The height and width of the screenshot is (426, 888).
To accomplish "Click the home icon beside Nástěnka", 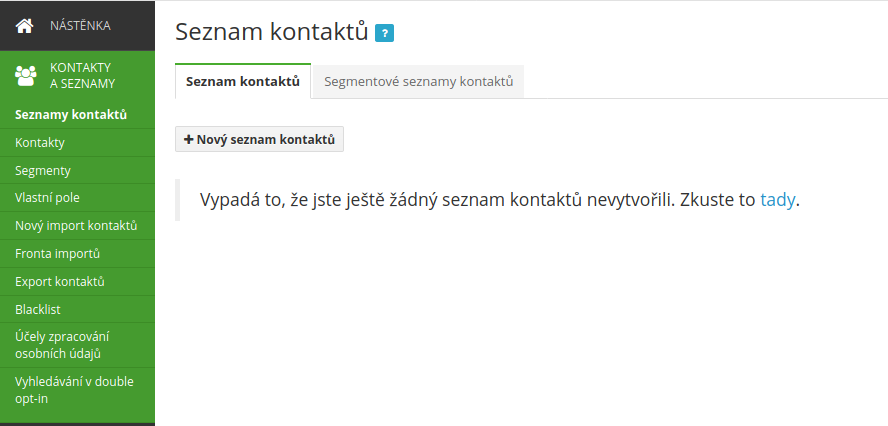I will click(x=24, y=25).
